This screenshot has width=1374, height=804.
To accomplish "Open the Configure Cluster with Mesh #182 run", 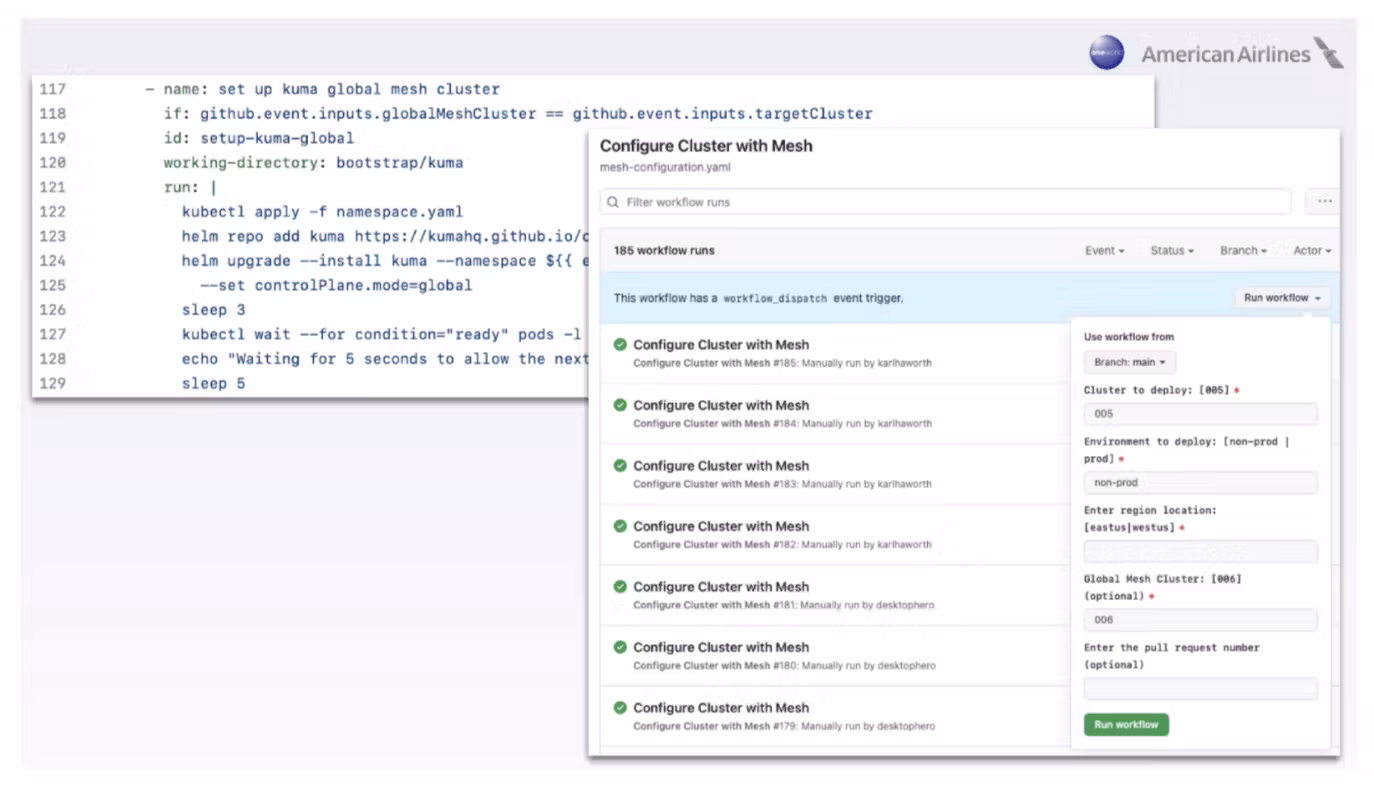I will 720,527.
